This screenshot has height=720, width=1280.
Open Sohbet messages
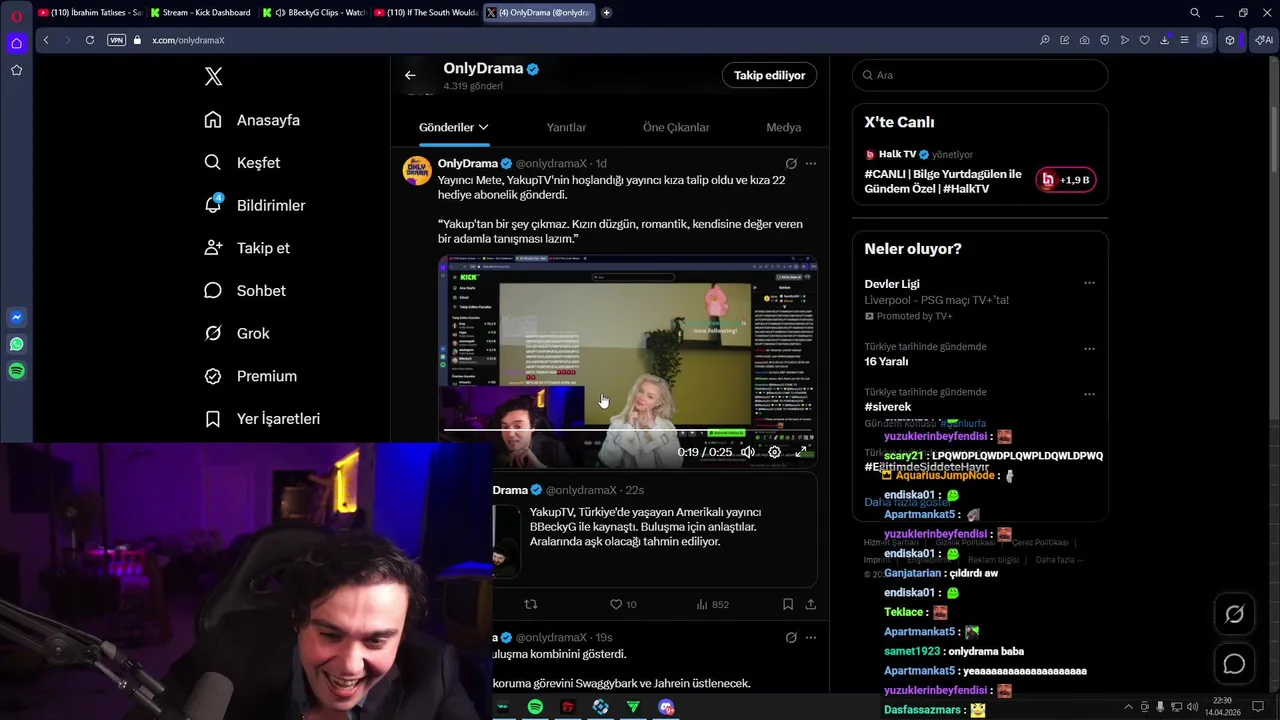[245, 291]
